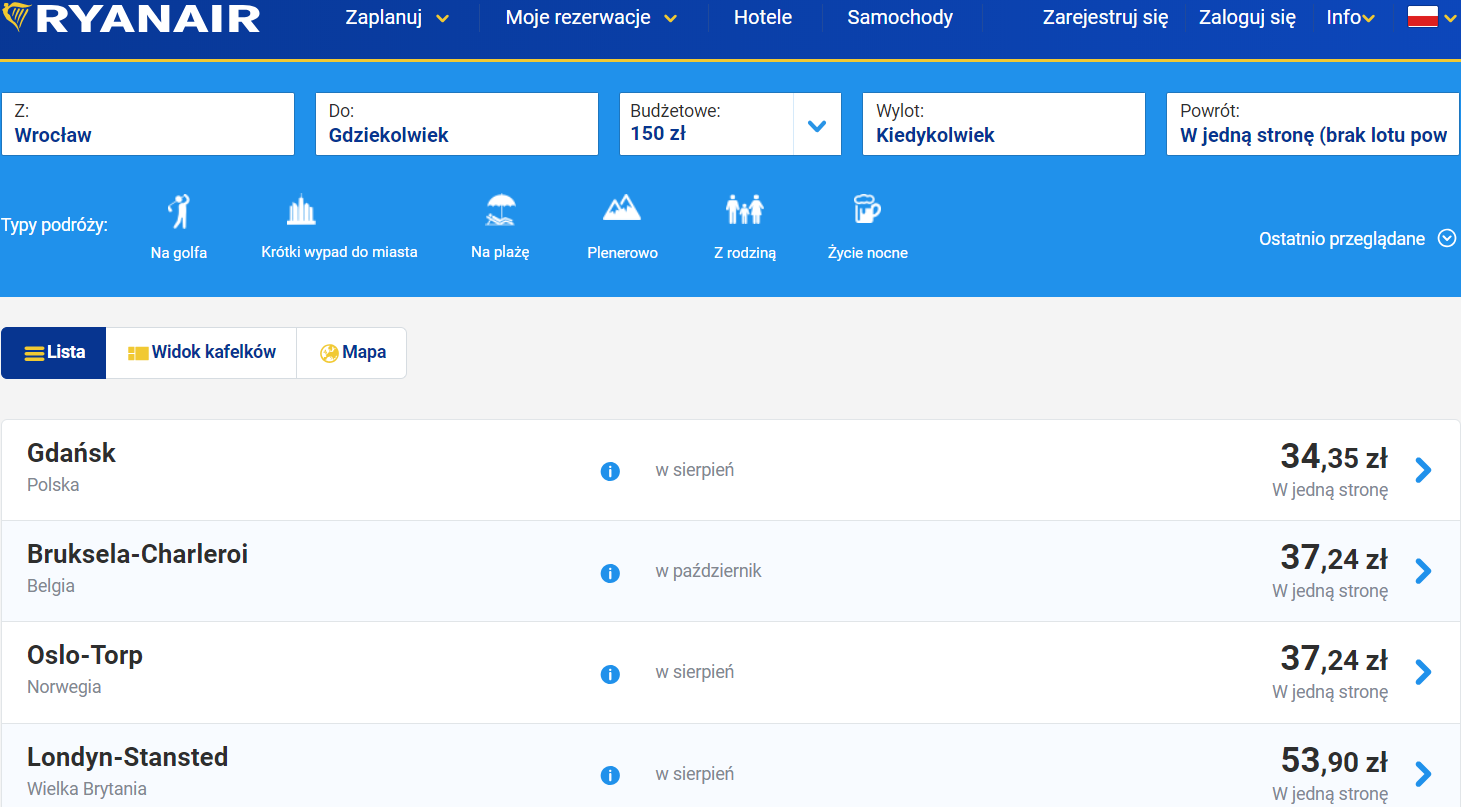Choose the family trip type icon
This screenshot has width=1461, height=807.
(x=744, y=210)
